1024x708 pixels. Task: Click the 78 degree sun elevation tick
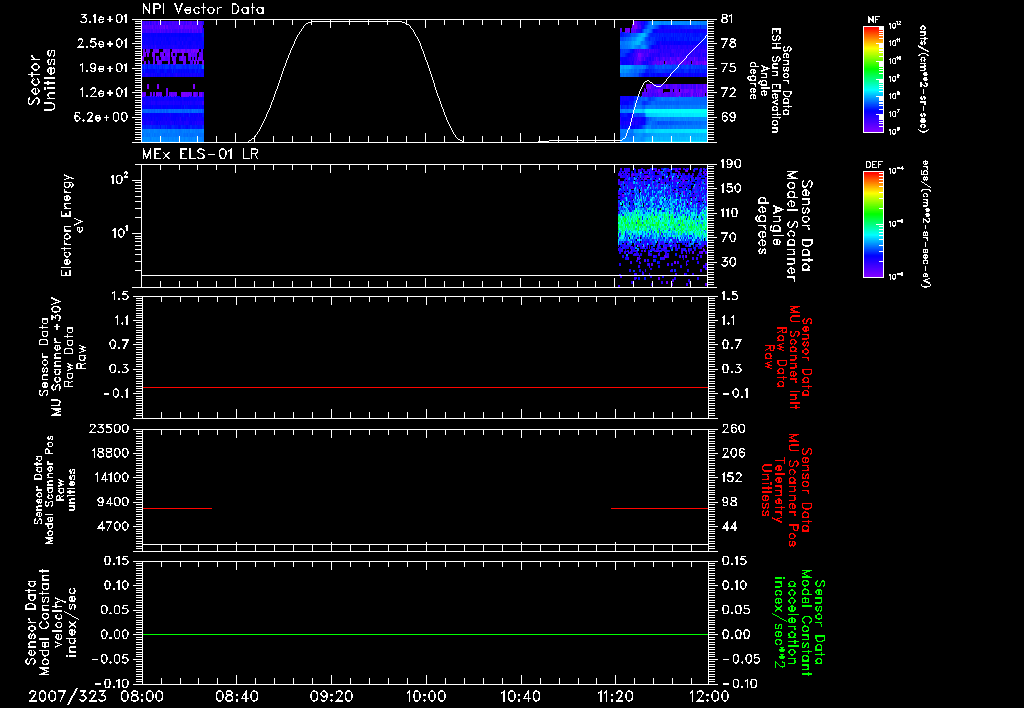pyautogui.click(x=728, y=43)
